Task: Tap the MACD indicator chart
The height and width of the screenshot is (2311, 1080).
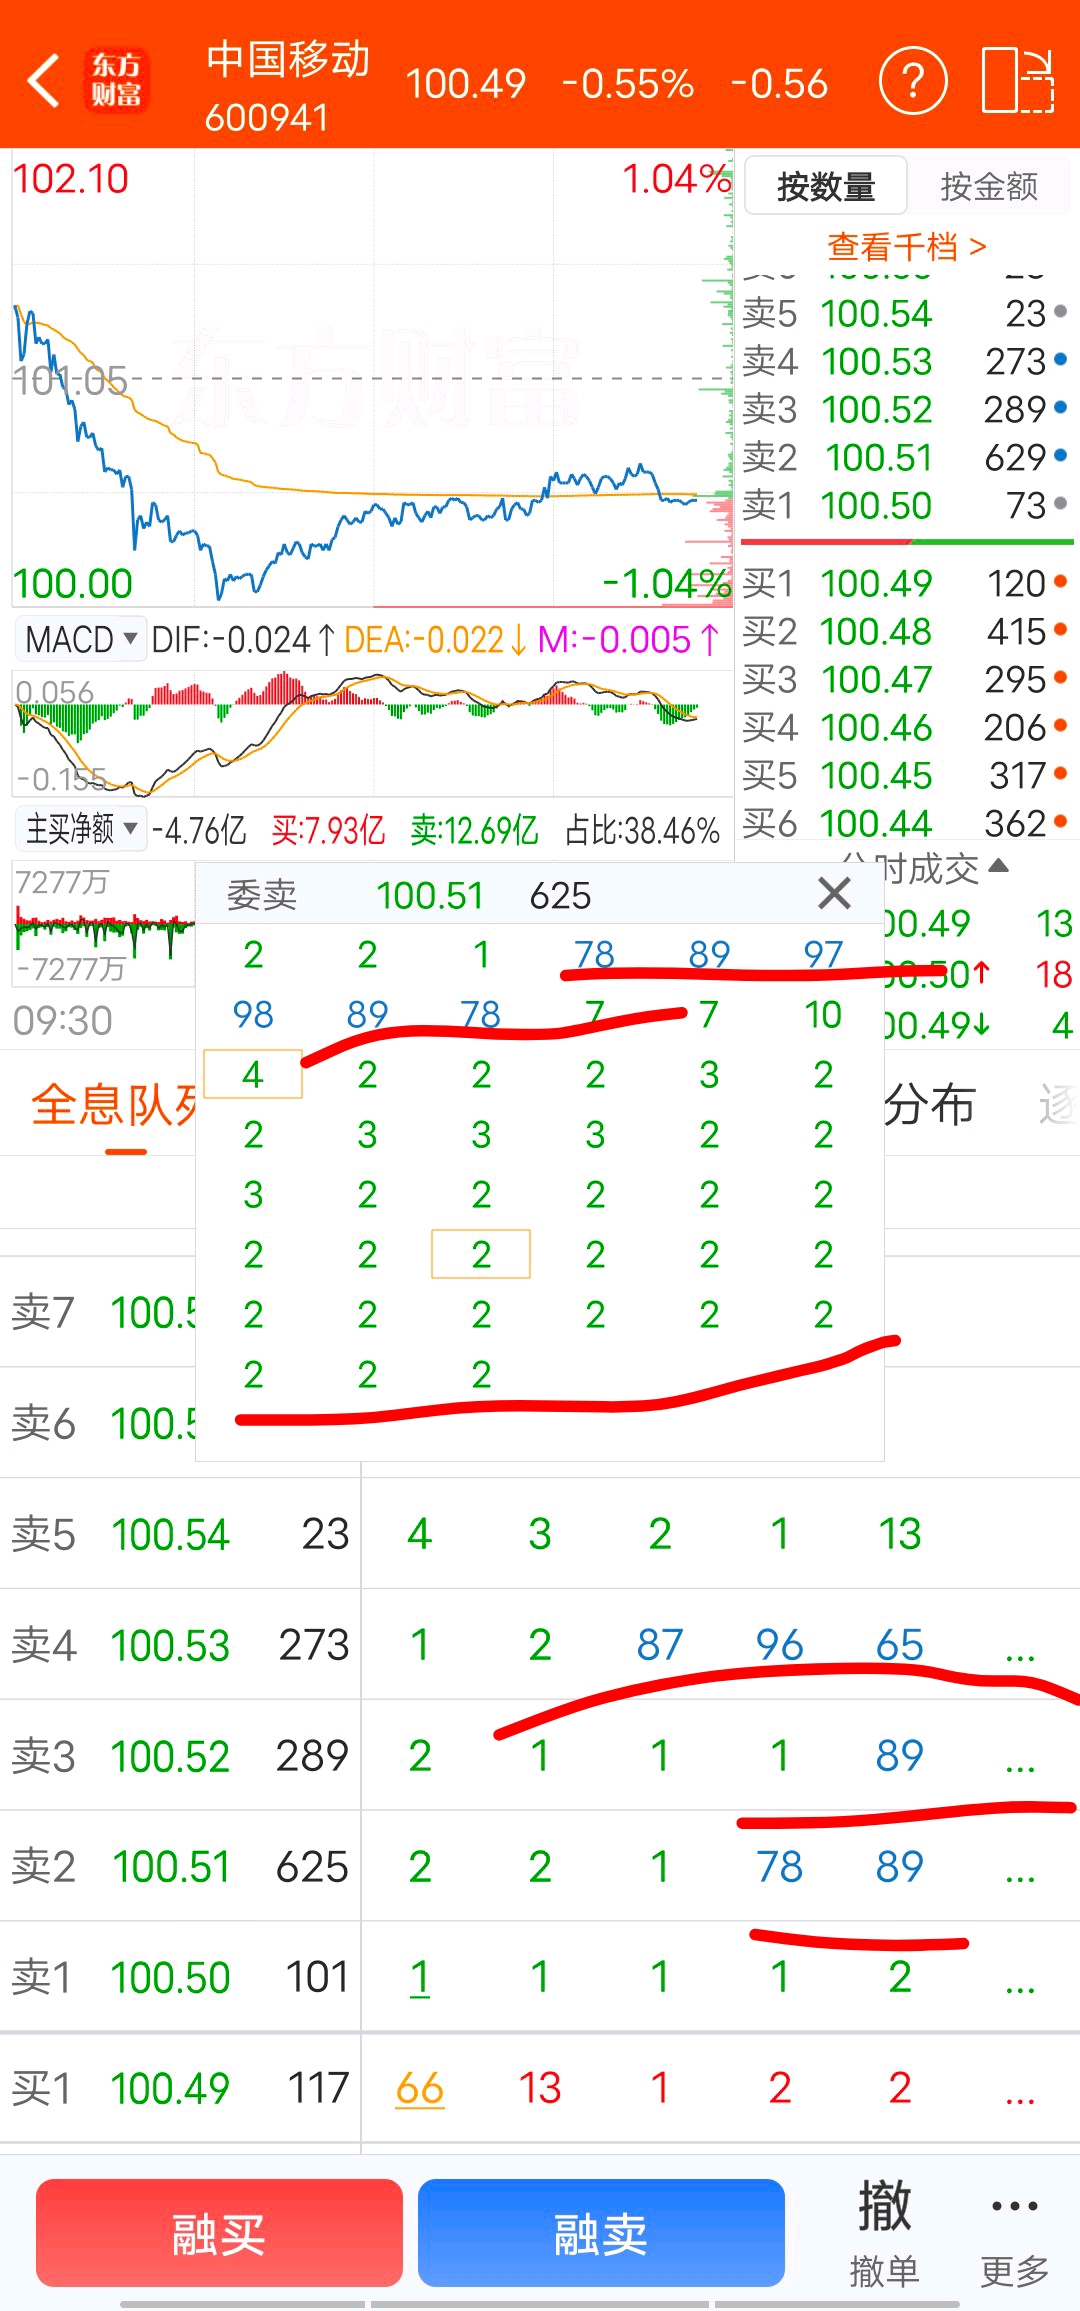Action: click(372, 733)
